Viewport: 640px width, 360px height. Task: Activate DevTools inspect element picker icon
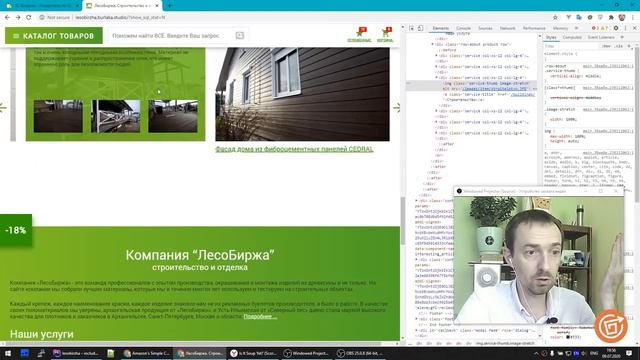[x=412, y=28]
